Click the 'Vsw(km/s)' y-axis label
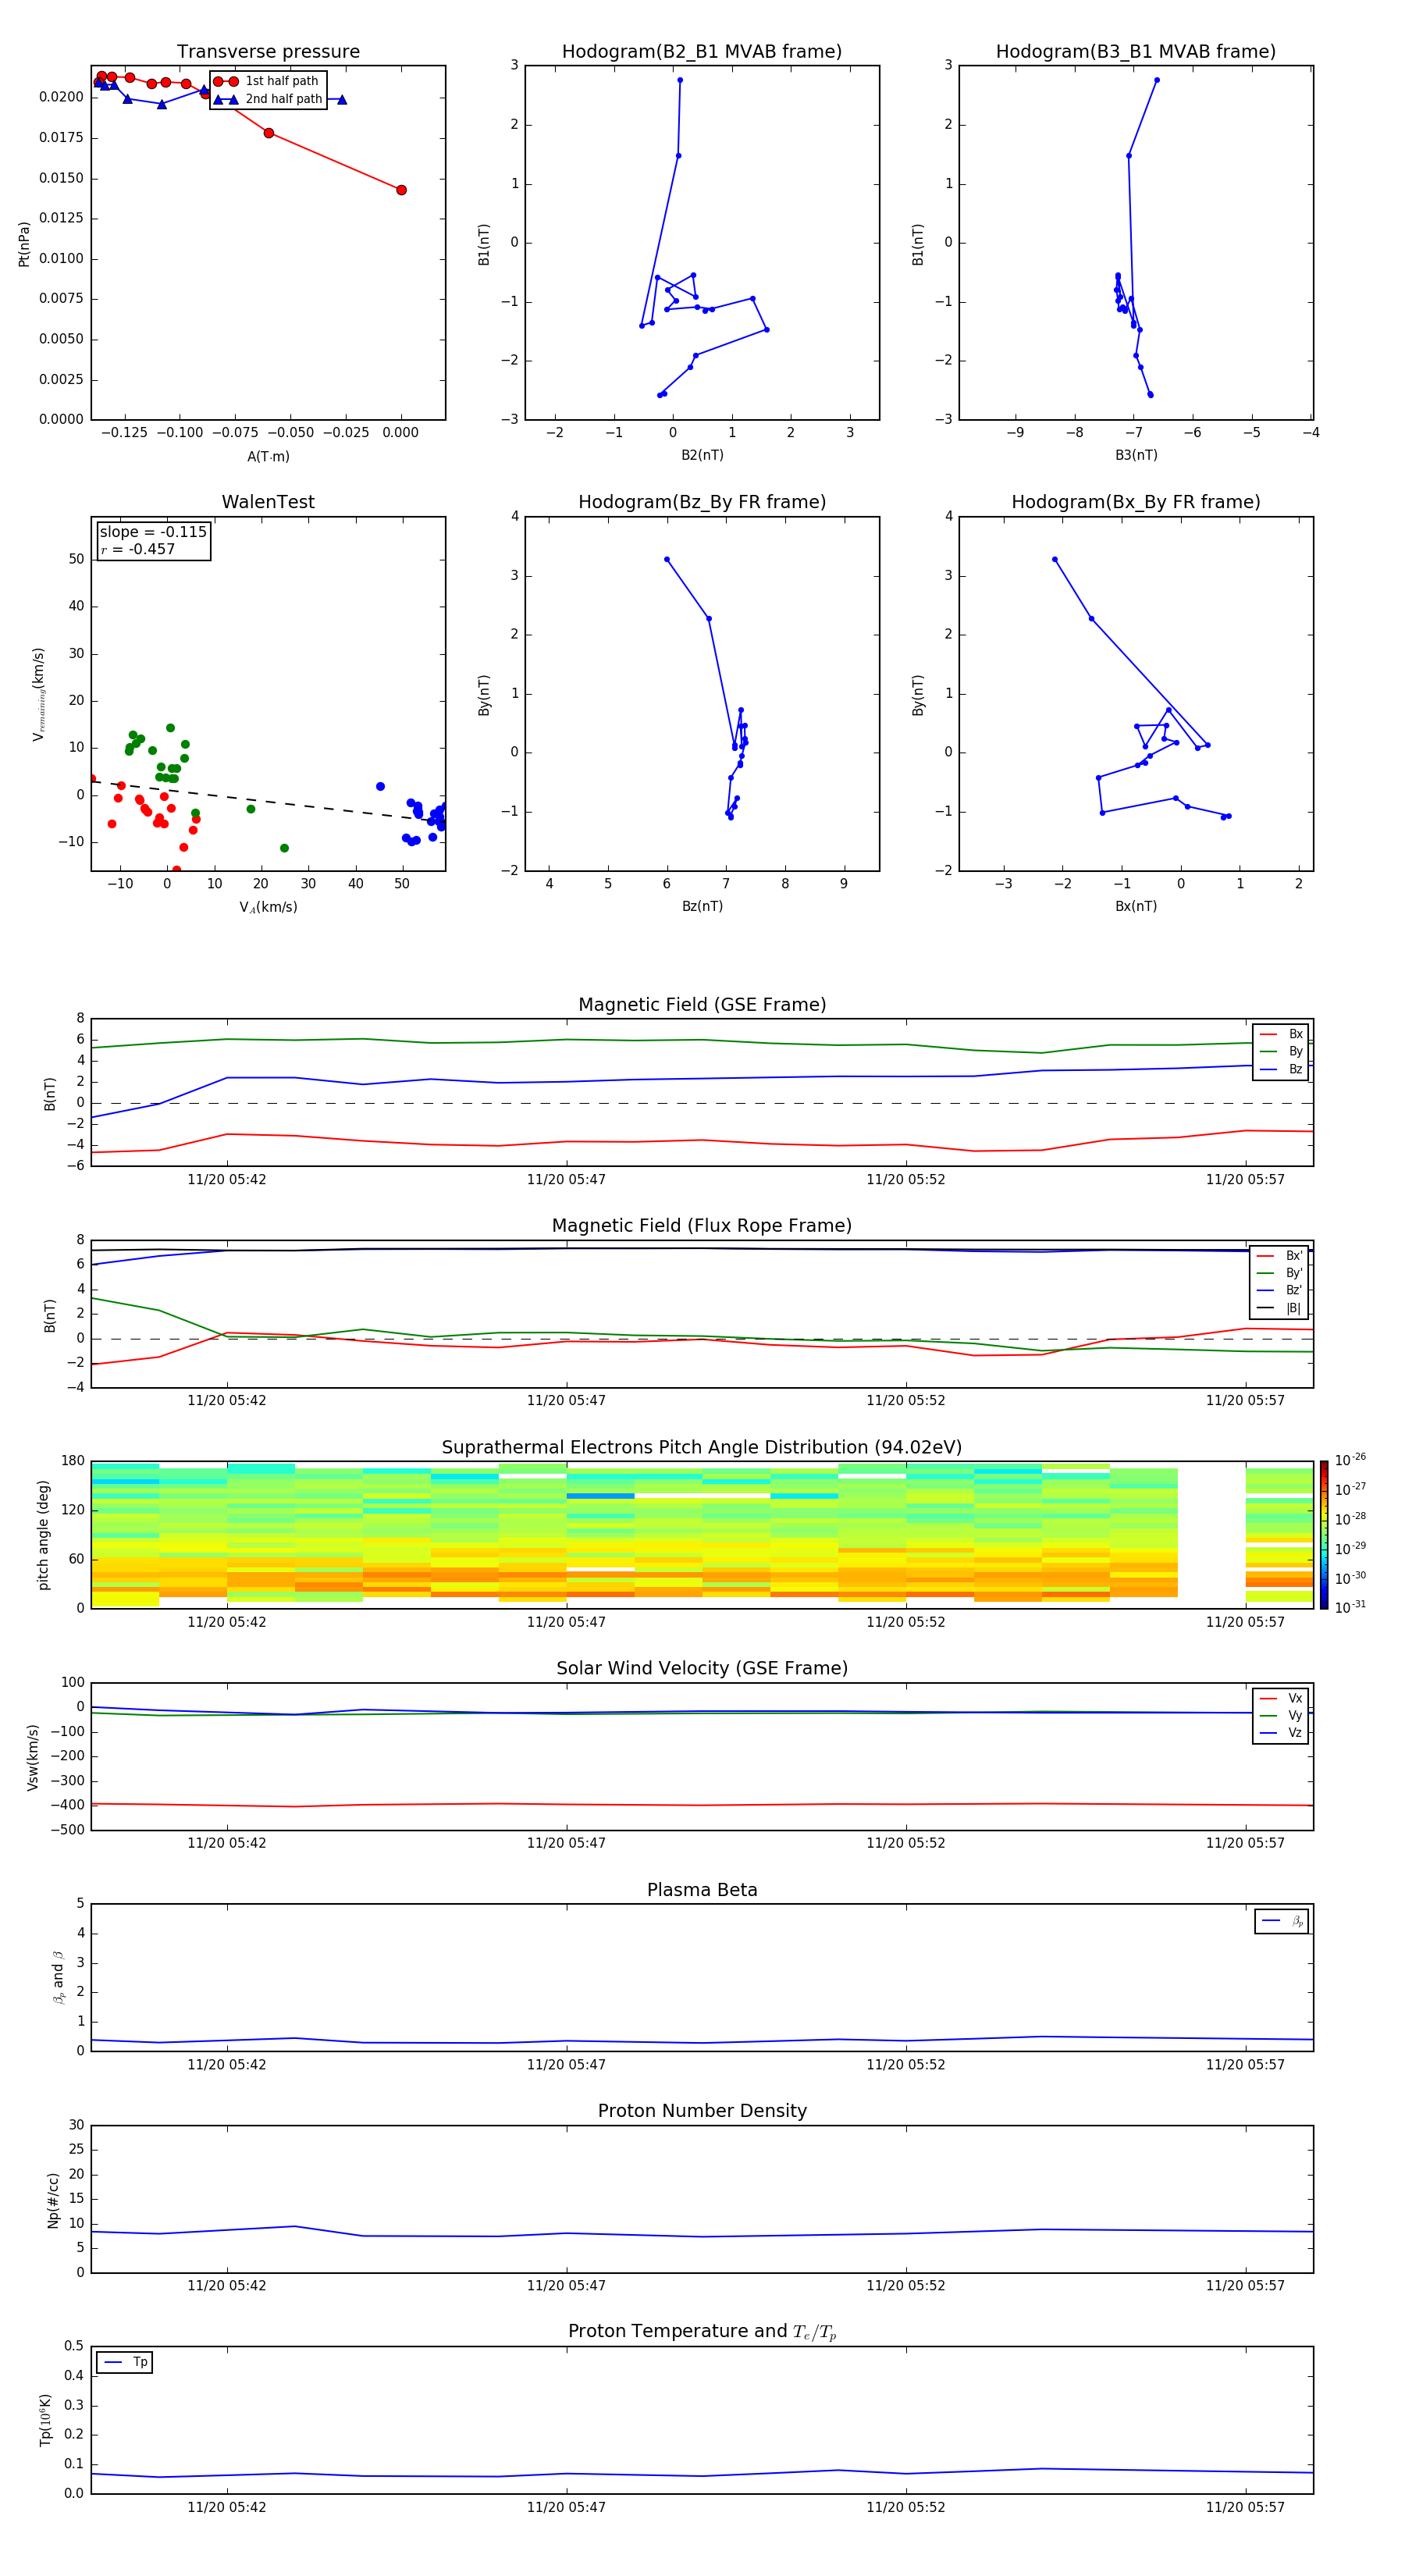Screen dimensions: 1405x2576 click(33, 1757)
